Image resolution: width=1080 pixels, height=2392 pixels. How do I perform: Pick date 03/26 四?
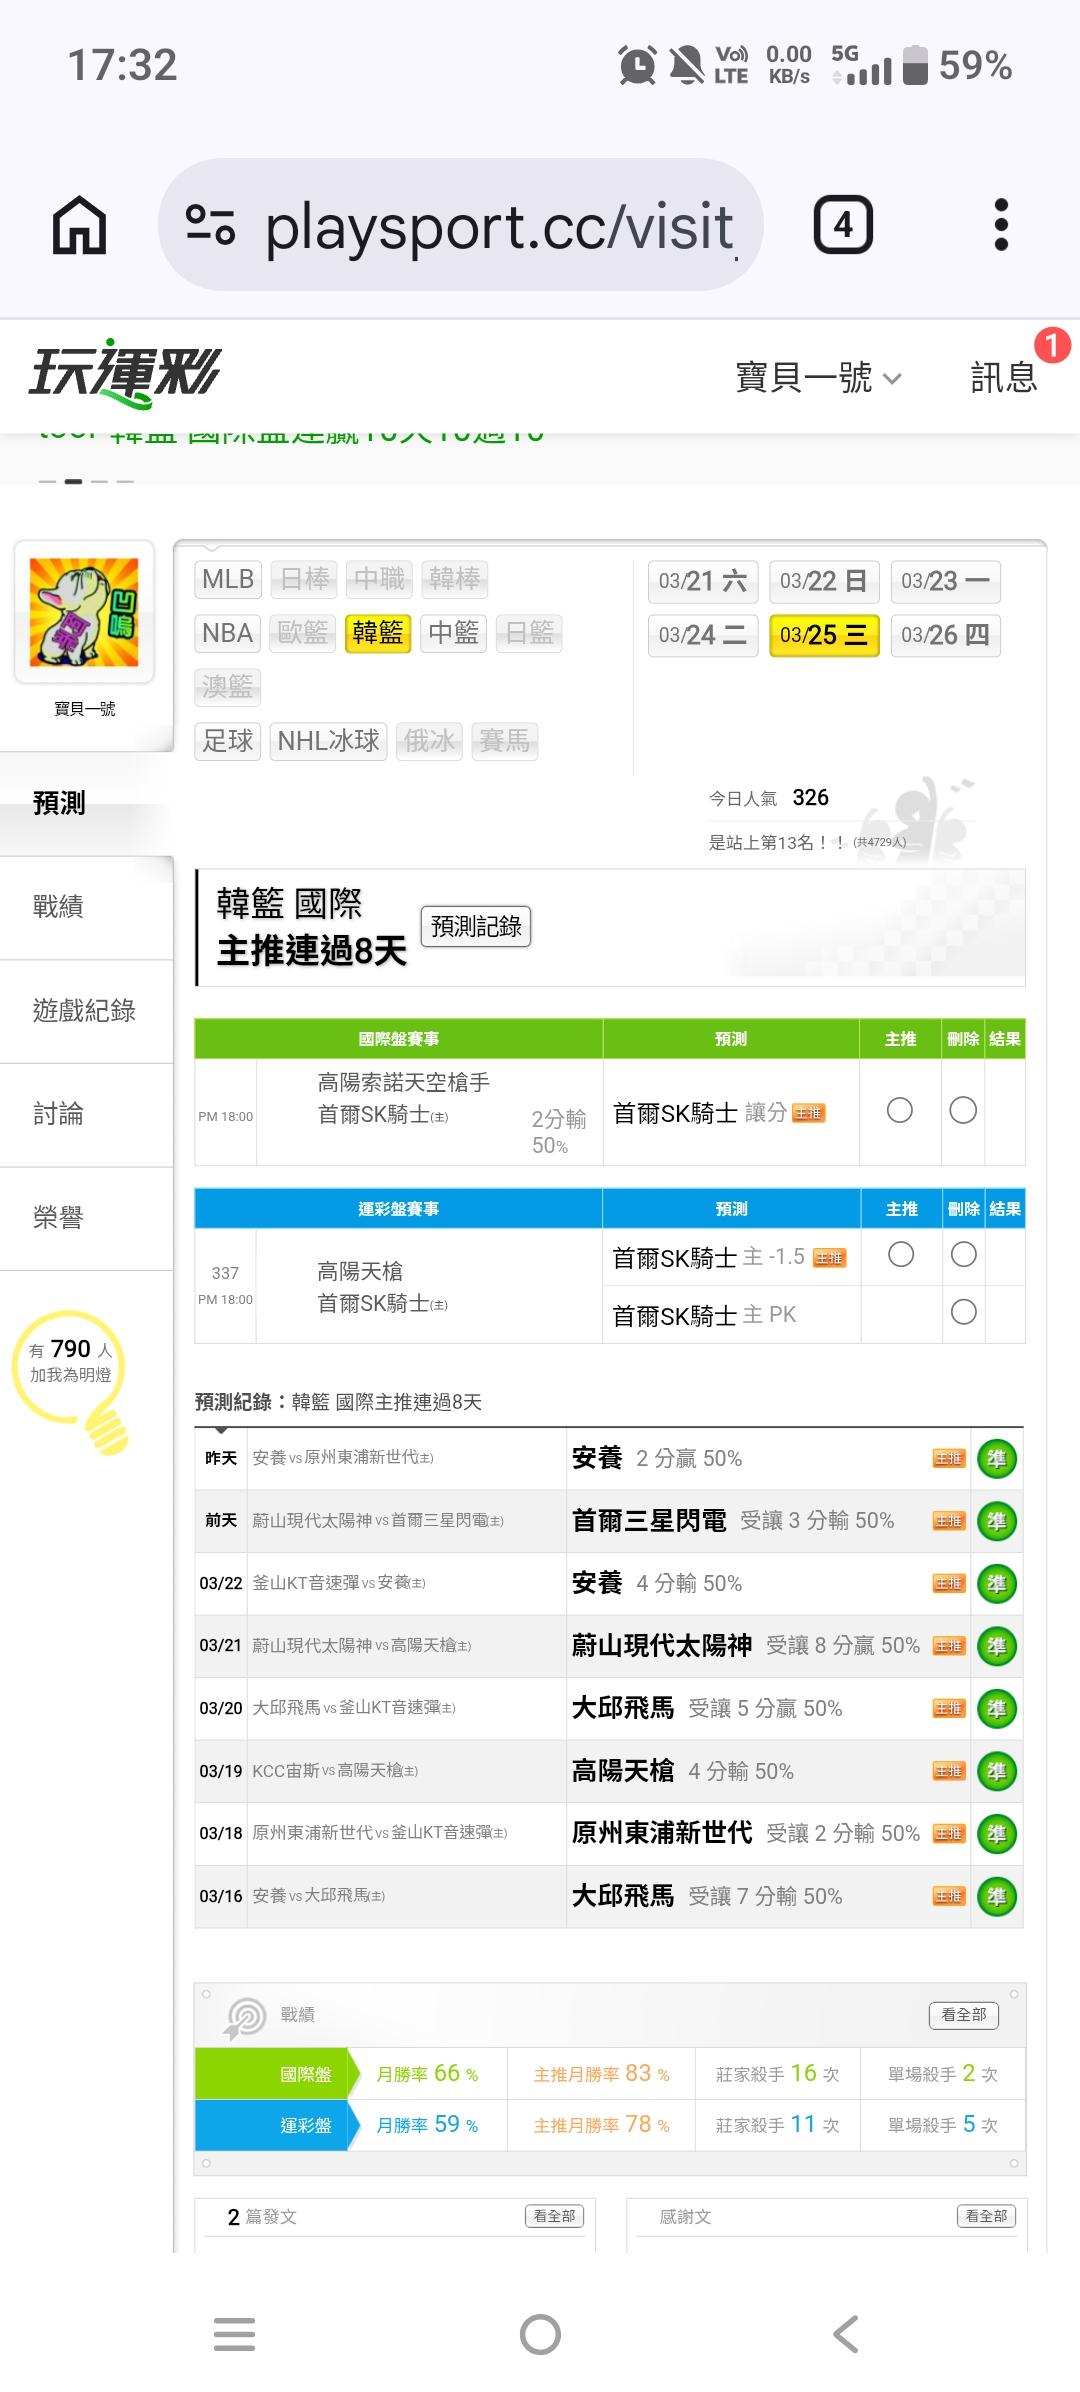click(945, 635)
